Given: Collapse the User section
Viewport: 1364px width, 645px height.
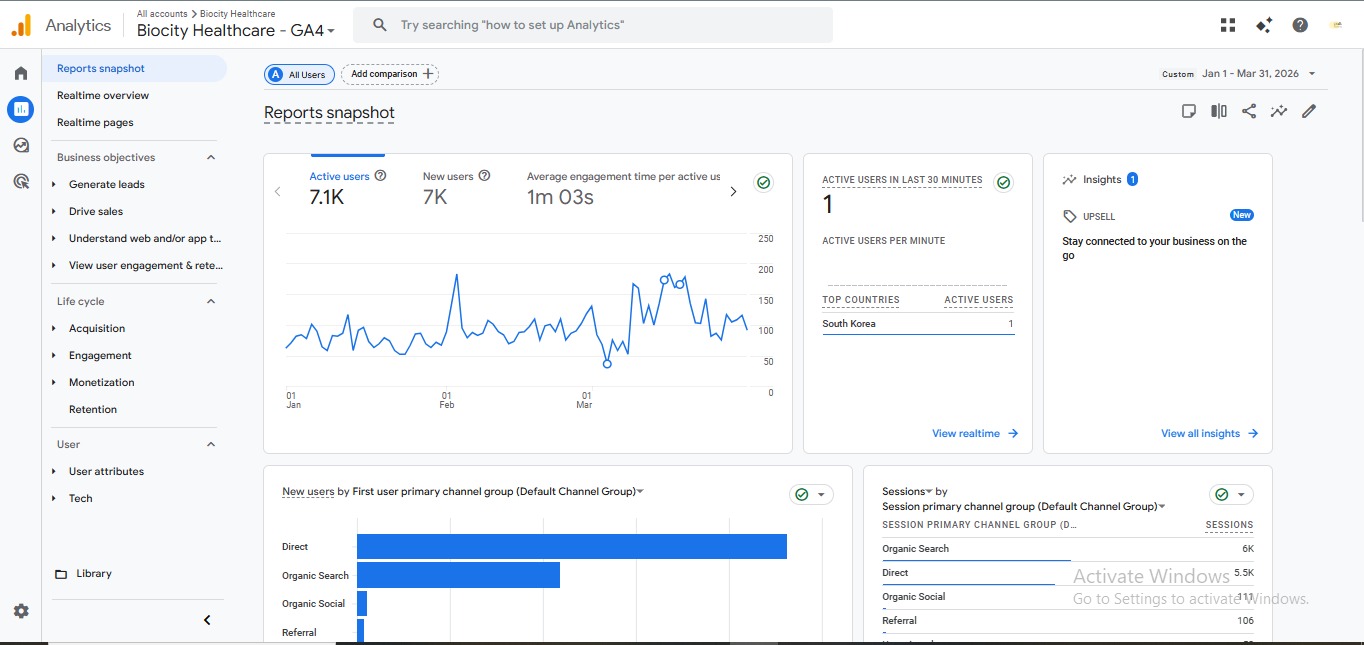Looking at the screenshot, I should coord(211,444).
